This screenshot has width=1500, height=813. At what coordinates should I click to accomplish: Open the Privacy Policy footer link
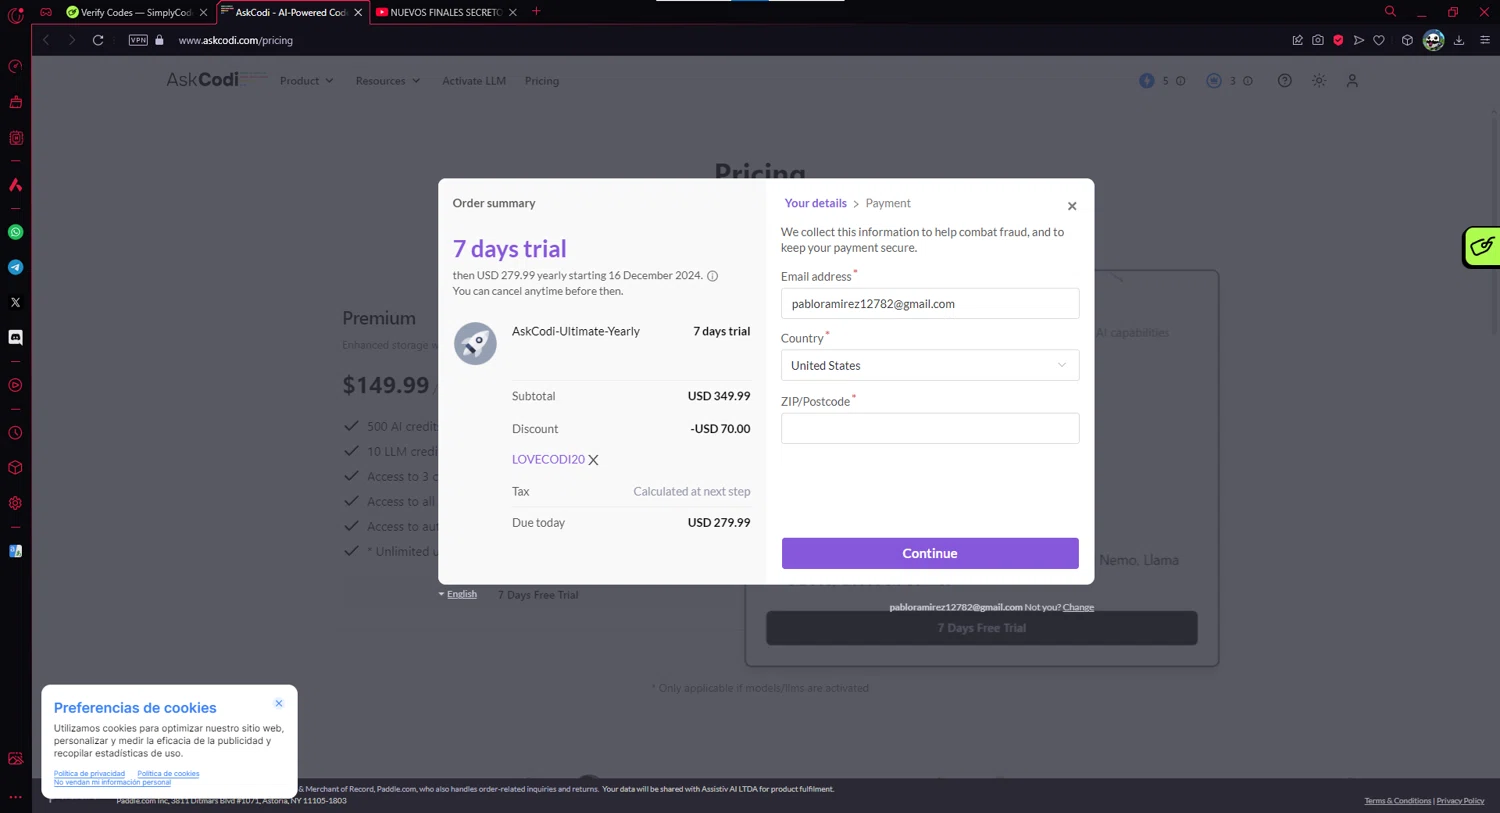[1460, 801]
